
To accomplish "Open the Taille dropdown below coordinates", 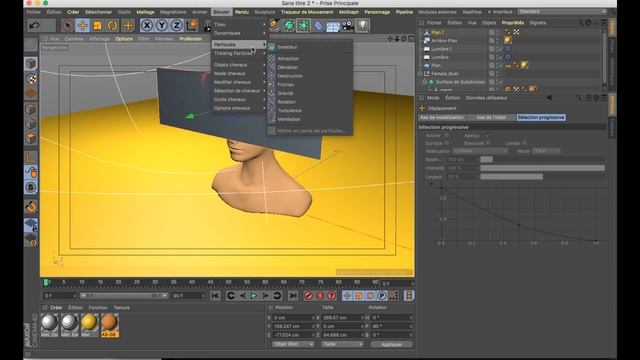I will click(342, 344).
